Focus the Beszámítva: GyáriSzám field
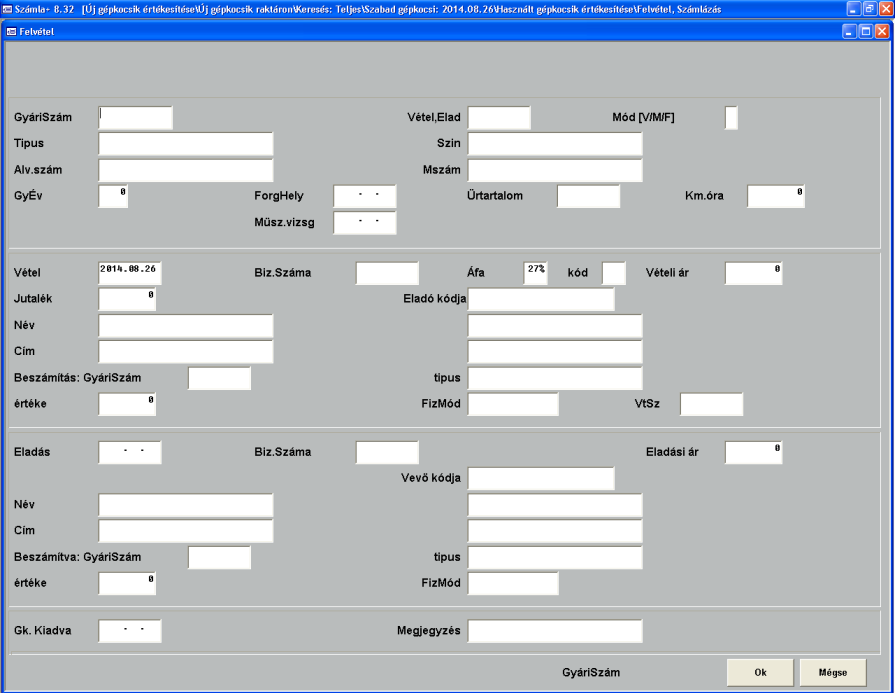The width and height of the screenshot is (895, 693). click(219, 557)
